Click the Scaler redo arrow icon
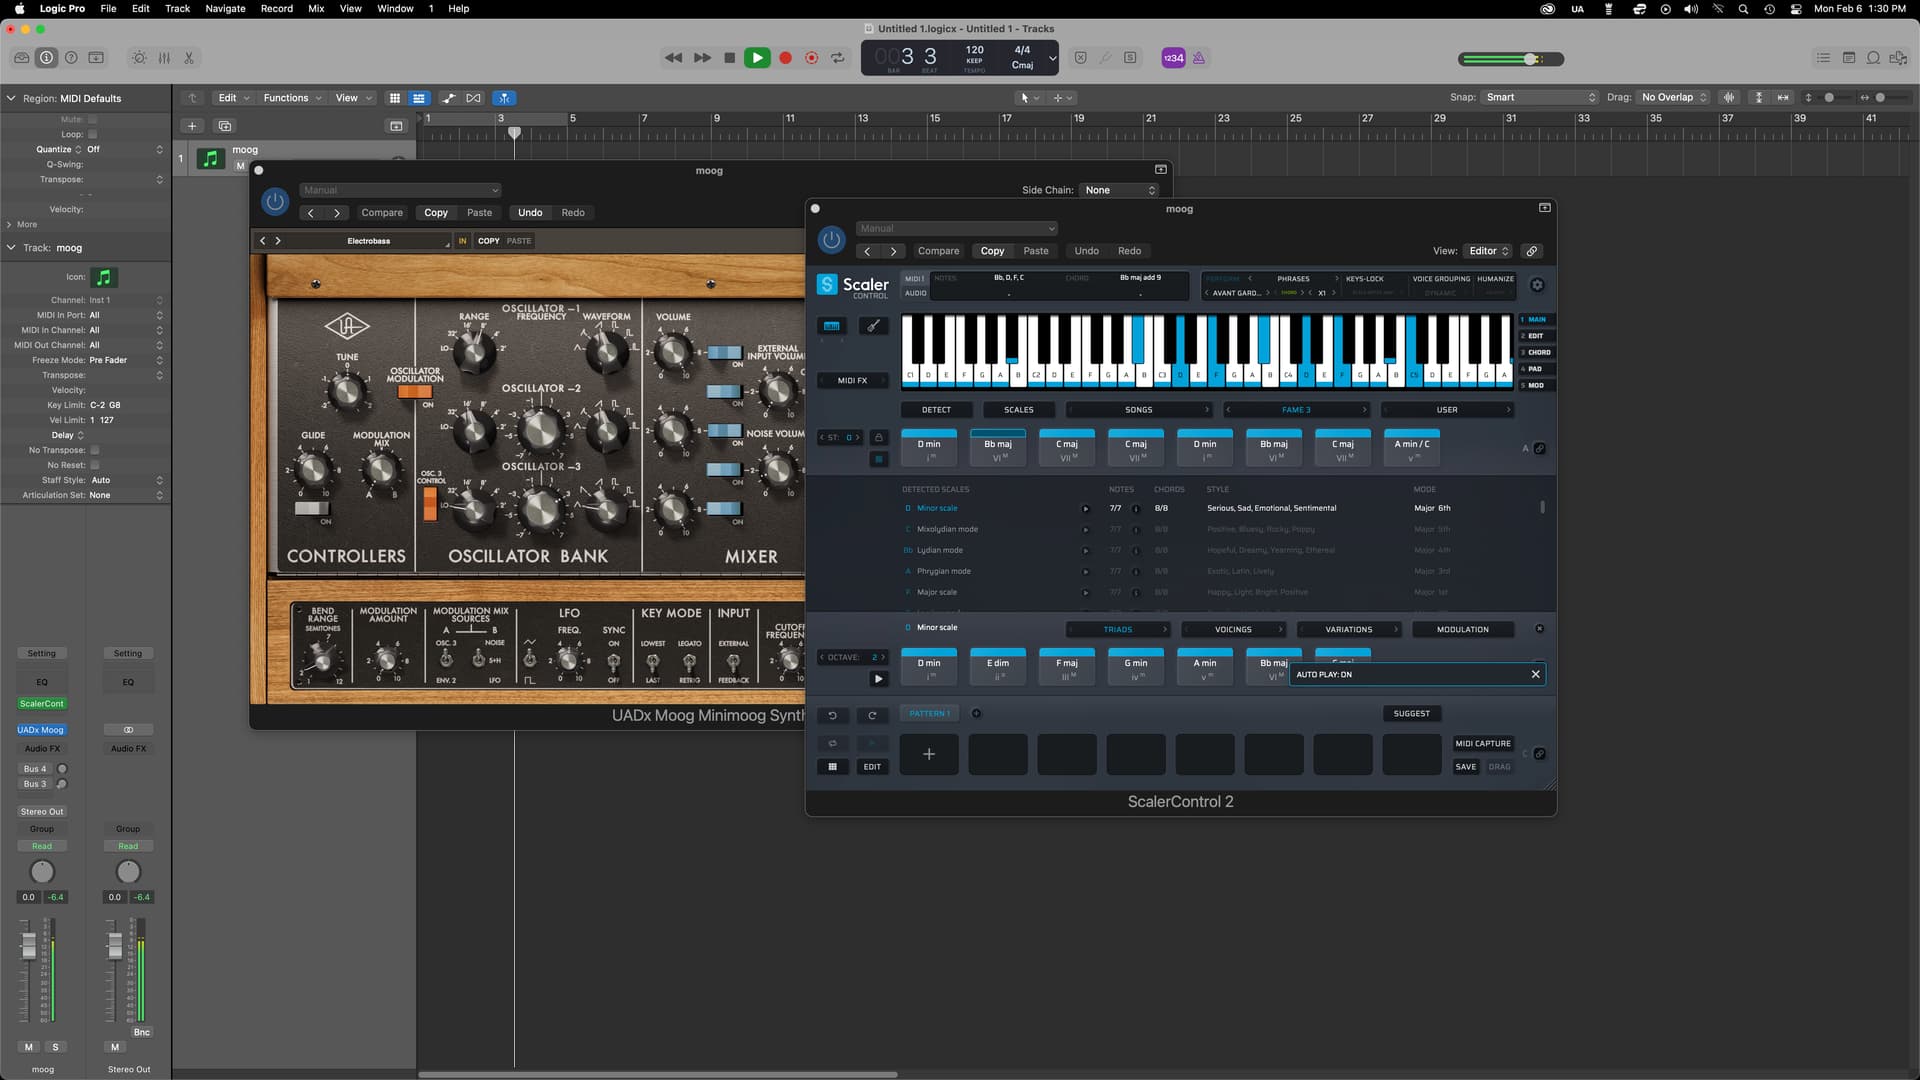1920x1080 pixels. [x=872, y=715]
